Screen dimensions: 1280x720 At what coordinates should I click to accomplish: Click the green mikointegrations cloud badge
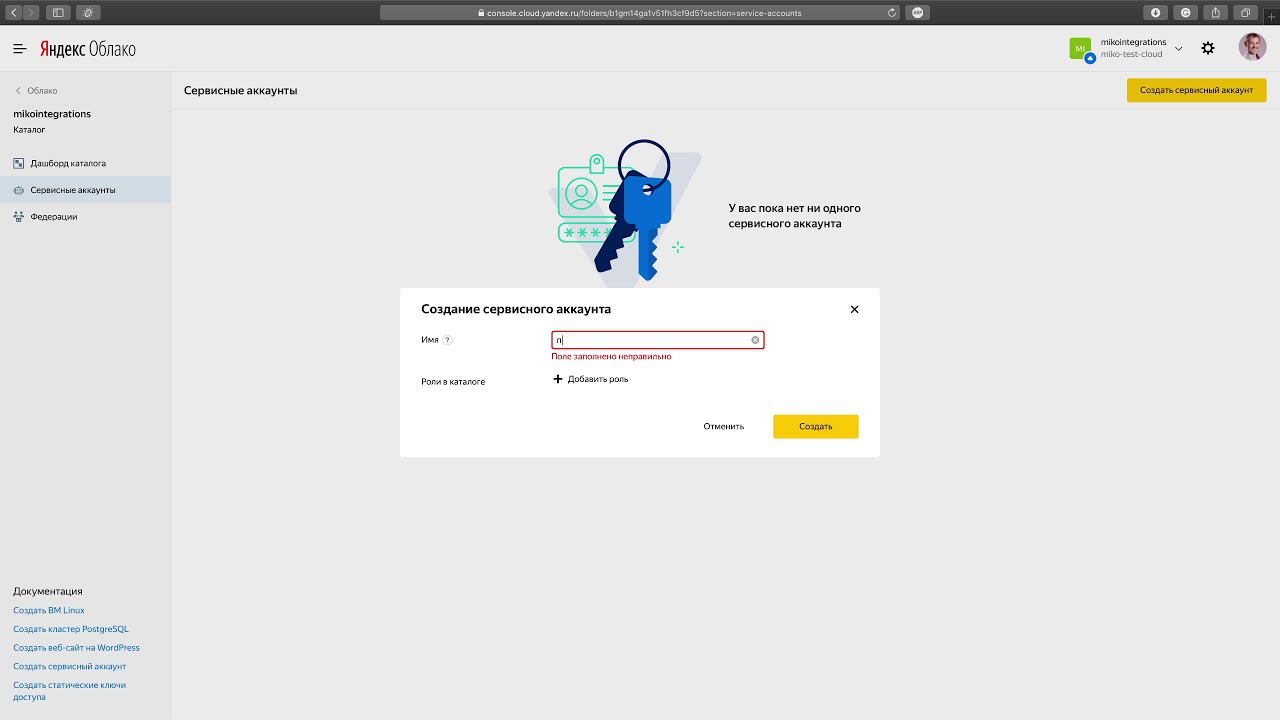[x=1080, y=48]
